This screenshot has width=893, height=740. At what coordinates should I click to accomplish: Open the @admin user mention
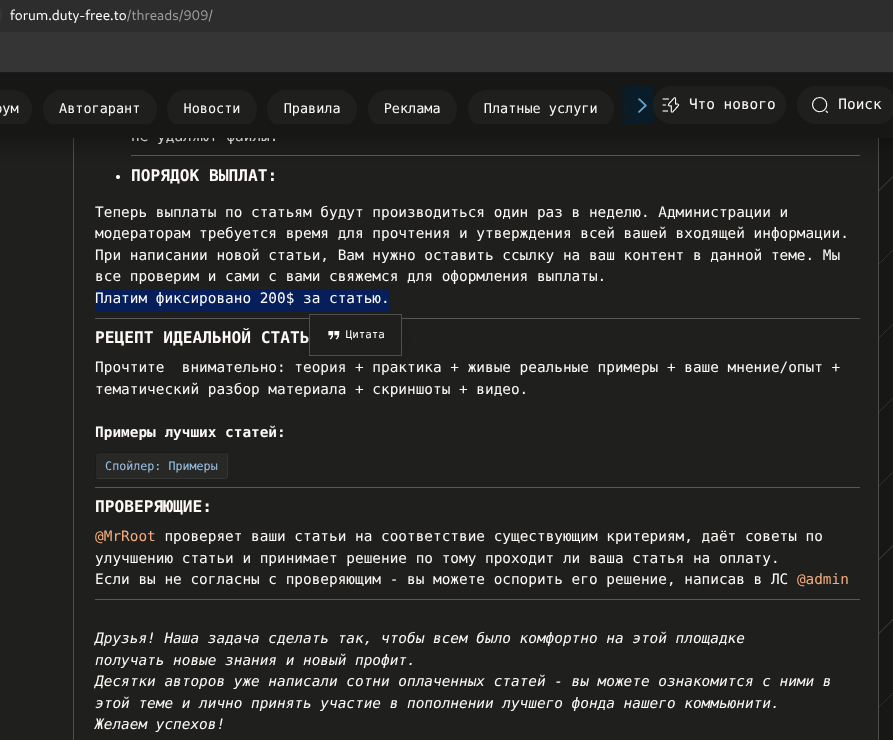pos(822,579)
